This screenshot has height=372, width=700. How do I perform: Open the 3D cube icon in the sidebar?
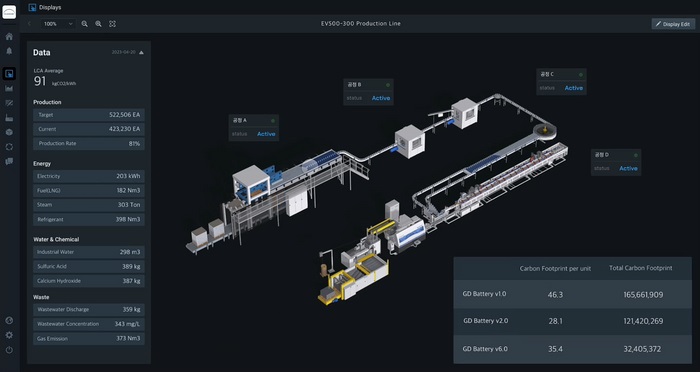pos(9,132)
